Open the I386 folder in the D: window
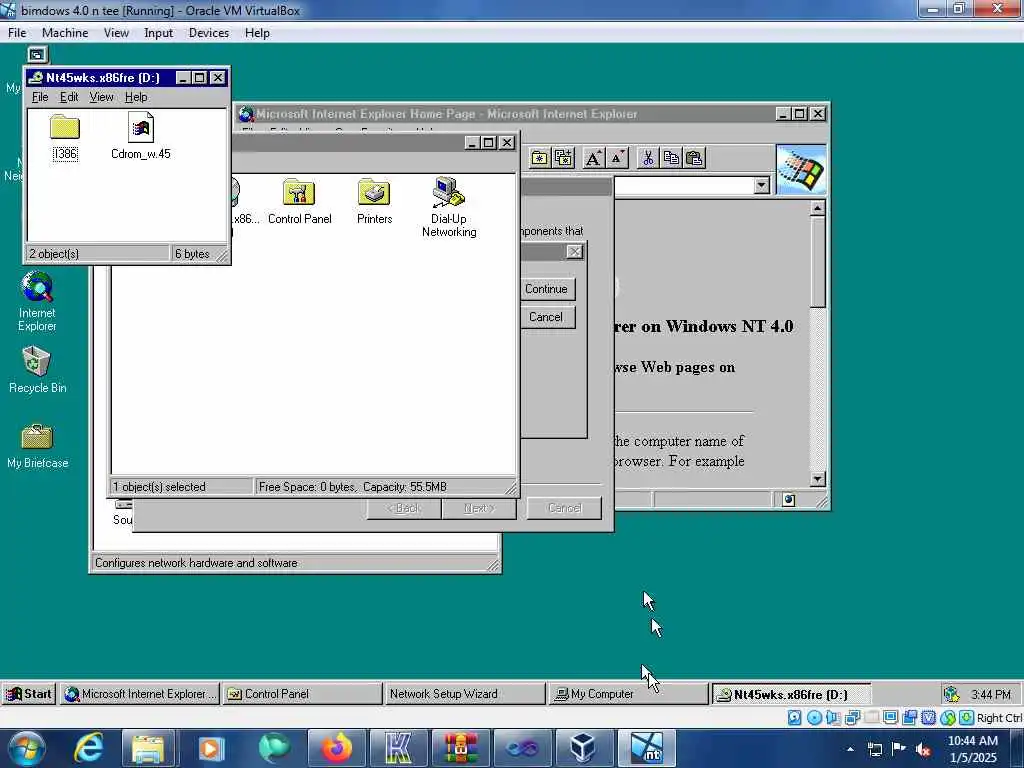Image resolution: width=1024 pixels, height=768 pixels. (x=65, y=136)
